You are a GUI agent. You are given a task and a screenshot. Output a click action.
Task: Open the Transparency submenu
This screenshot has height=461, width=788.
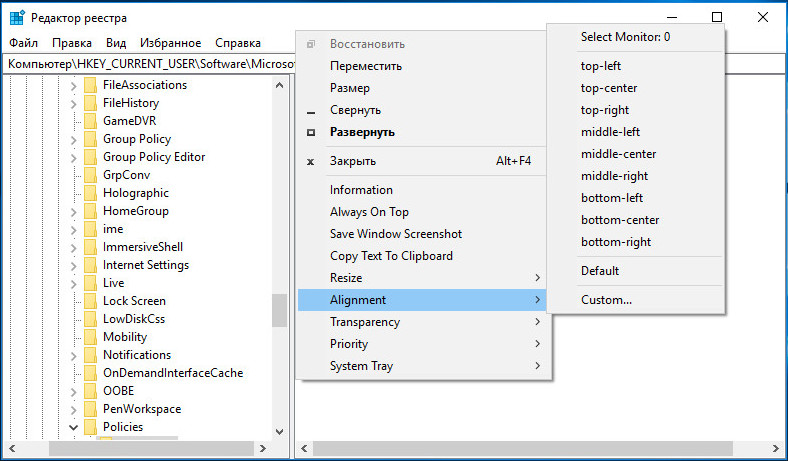click(x=425, y=322)
